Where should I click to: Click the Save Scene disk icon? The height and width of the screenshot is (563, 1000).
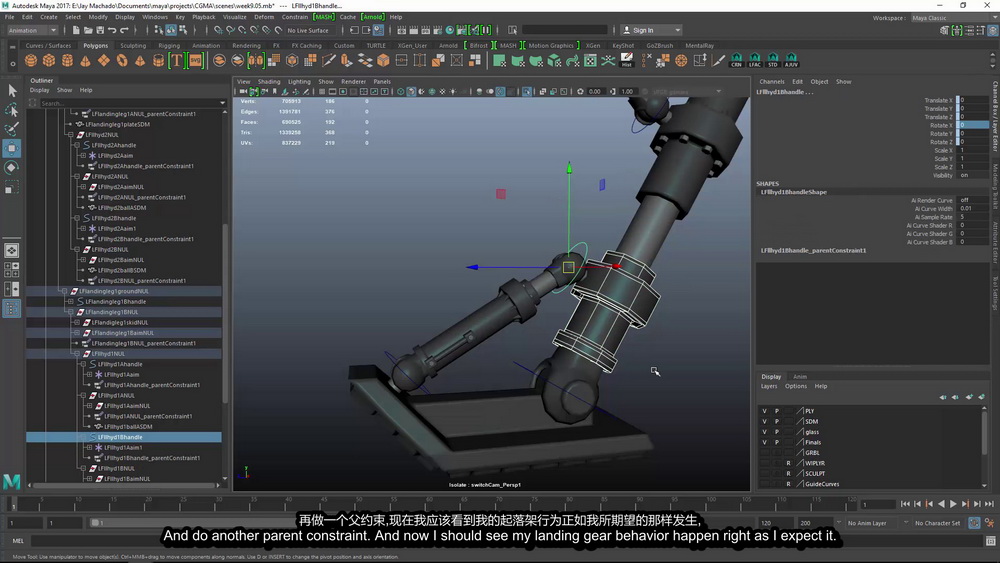(100, 30)
